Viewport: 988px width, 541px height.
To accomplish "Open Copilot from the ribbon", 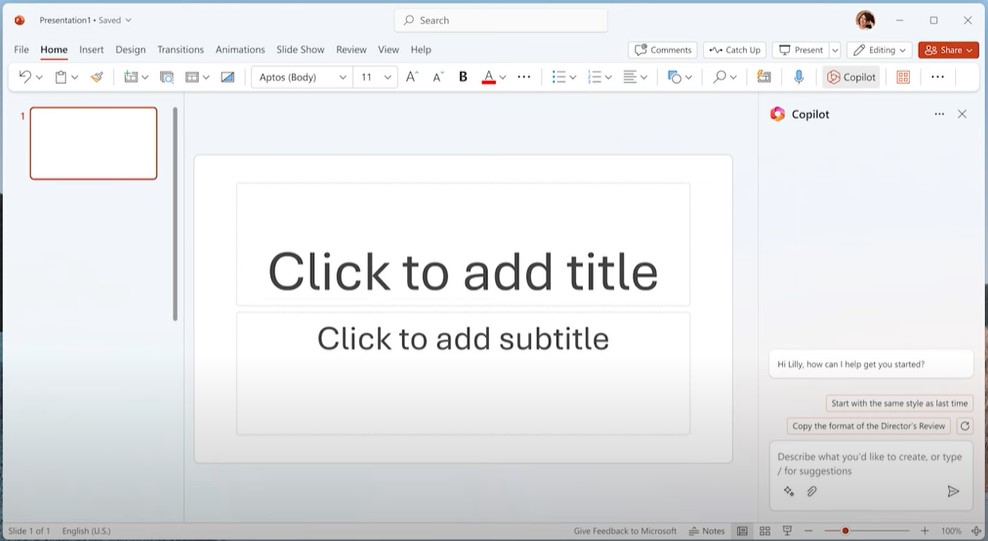I will [851, 77].
